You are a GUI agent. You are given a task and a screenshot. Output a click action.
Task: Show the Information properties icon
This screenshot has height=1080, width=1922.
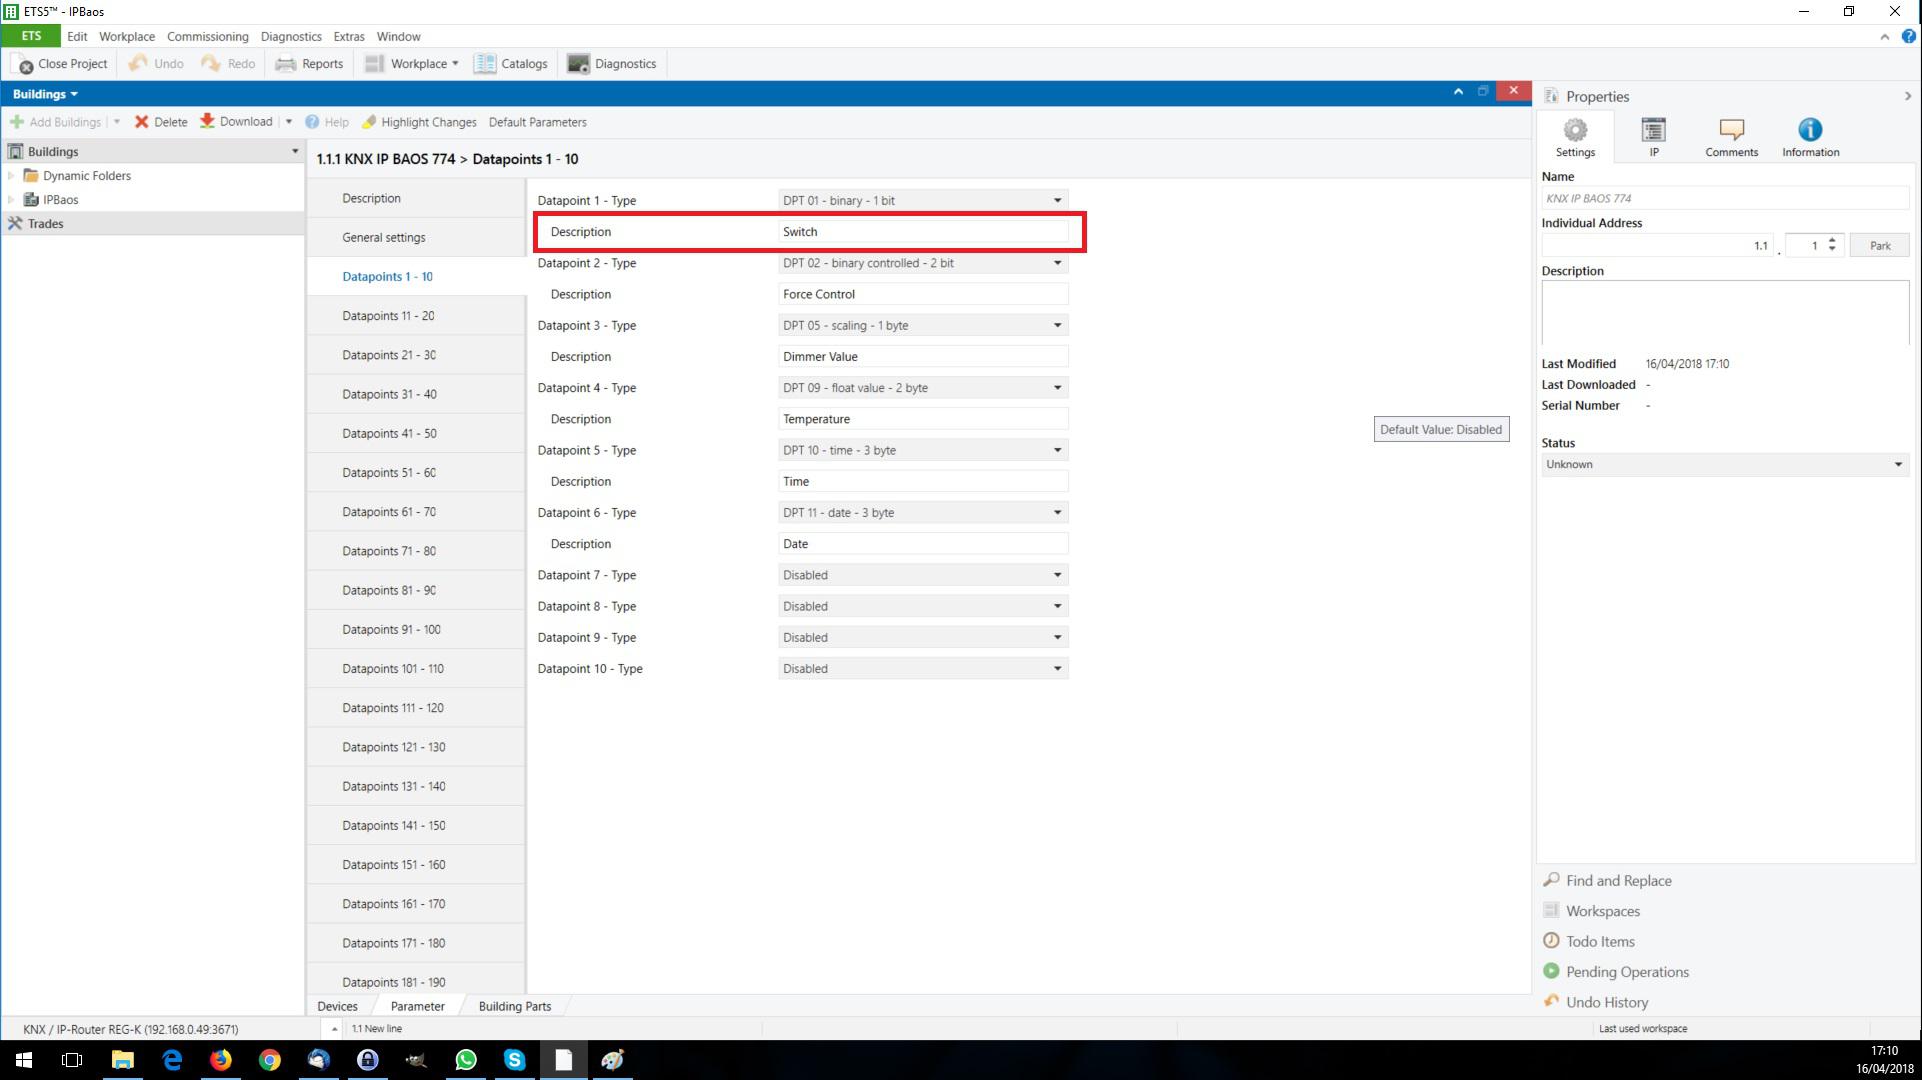tap(1810, 131)
